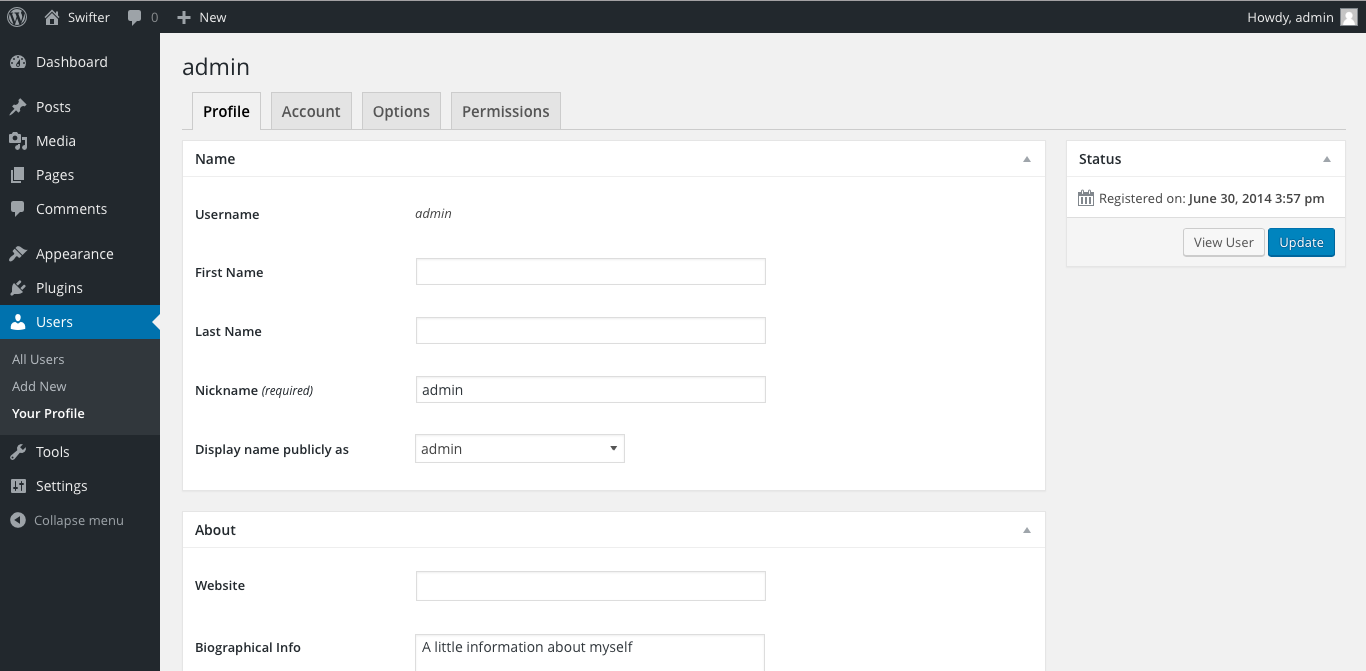Open Media in the sidebar menu
The image size is (1366, 671).
pos(80,141)
